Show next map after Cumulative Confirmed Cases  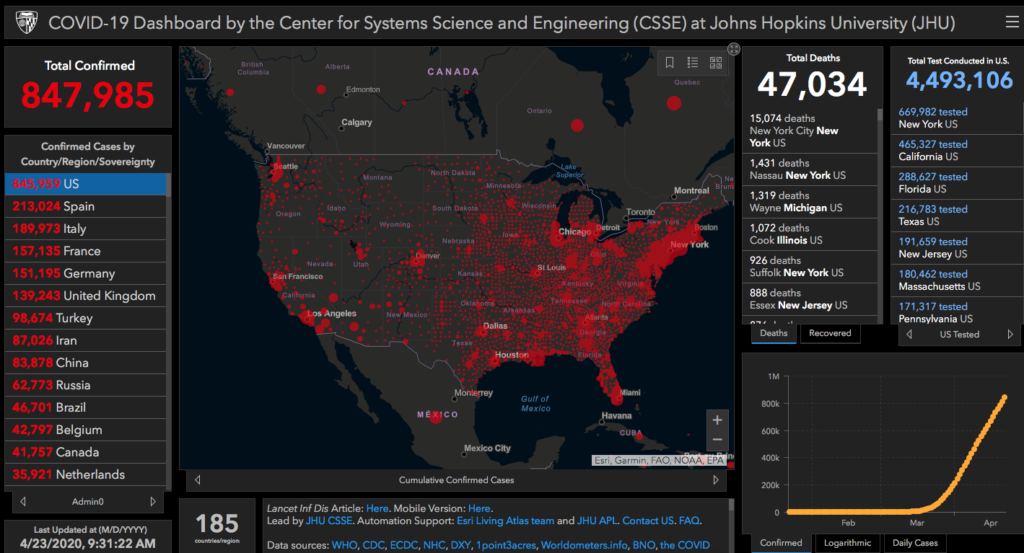pos(715,480)
